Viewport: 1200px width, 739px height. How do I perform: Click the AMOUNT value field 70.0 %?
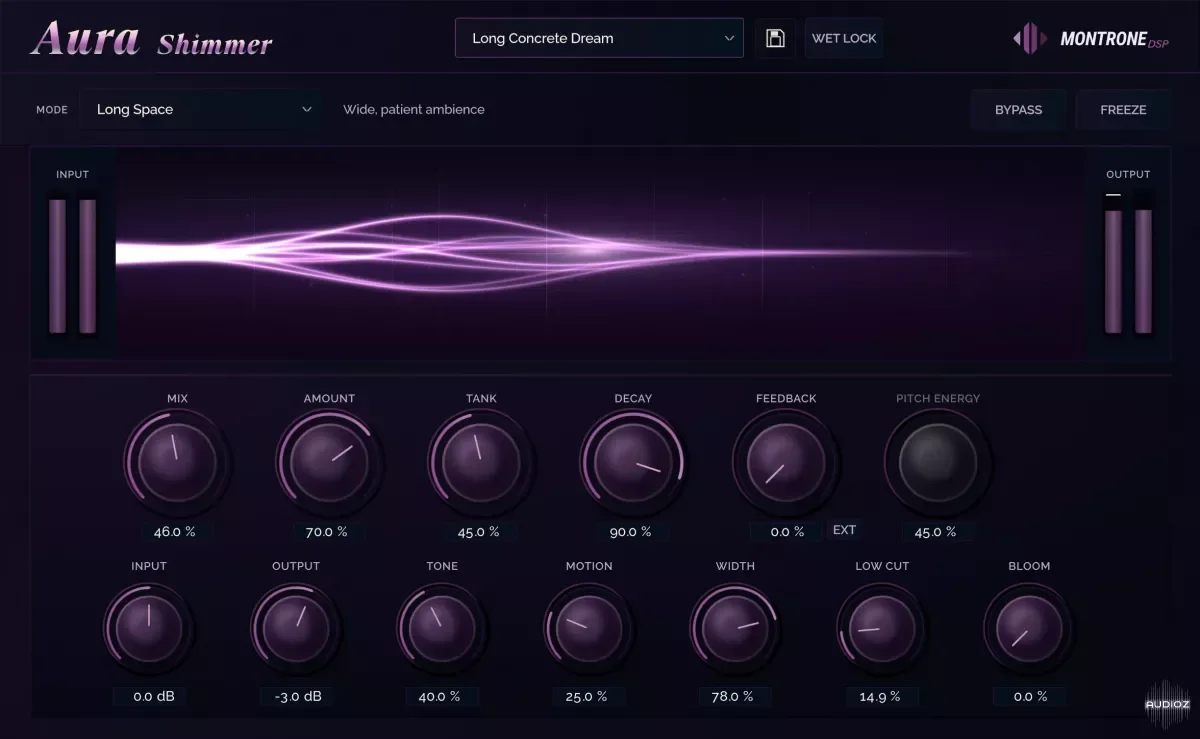tap(328, 532)
